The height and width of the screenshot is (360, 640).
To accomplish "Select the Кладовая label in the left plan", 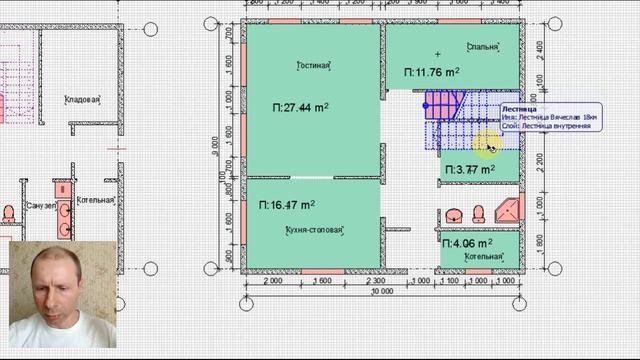I will (x=82, y=100).
